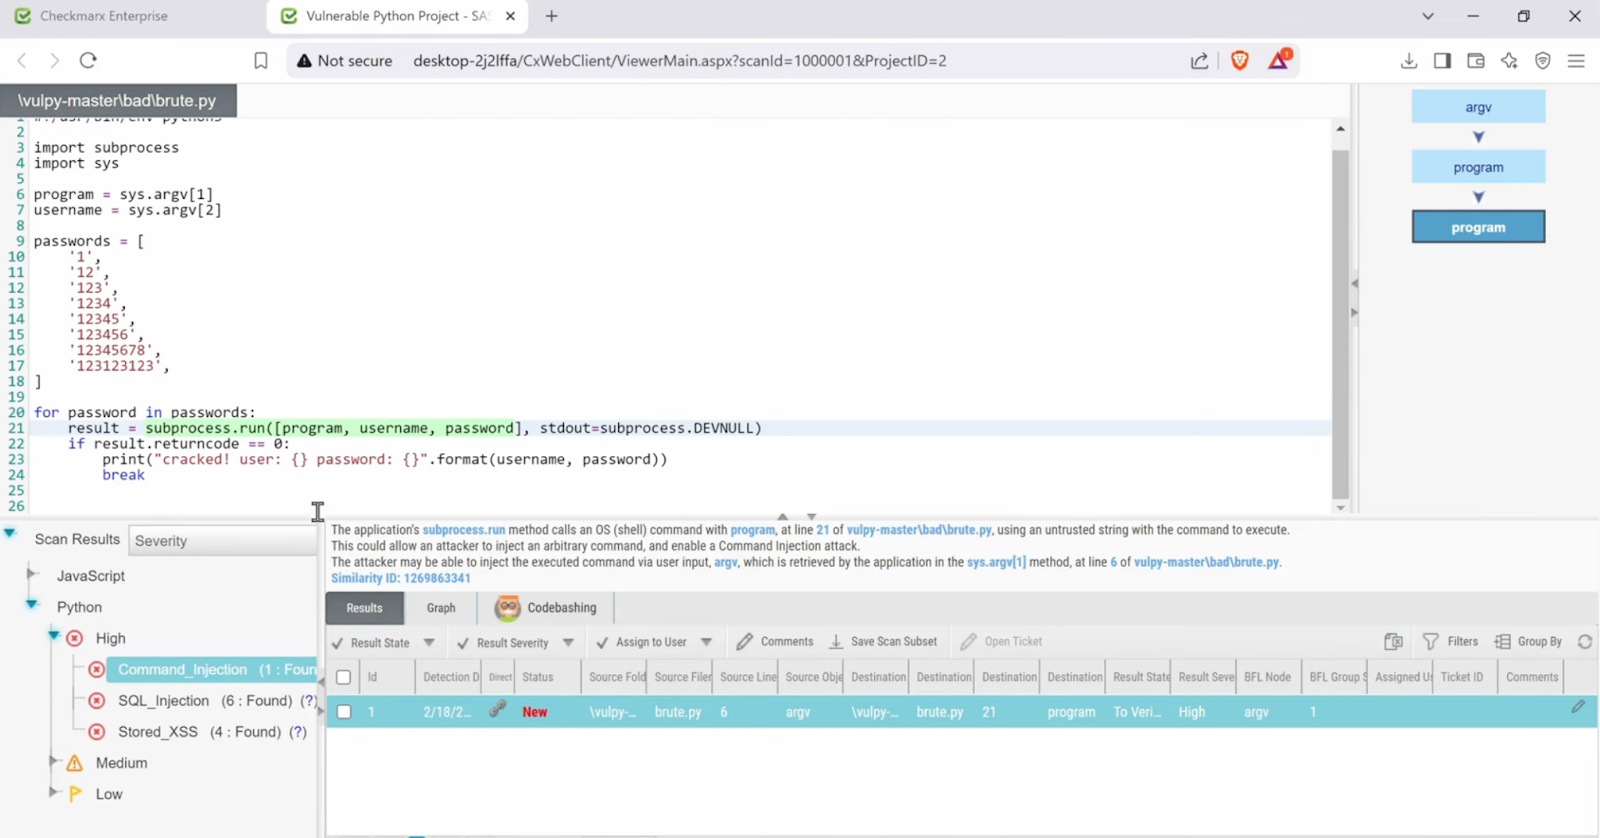Expand the Medium severity tree node

tap(53, 762)
